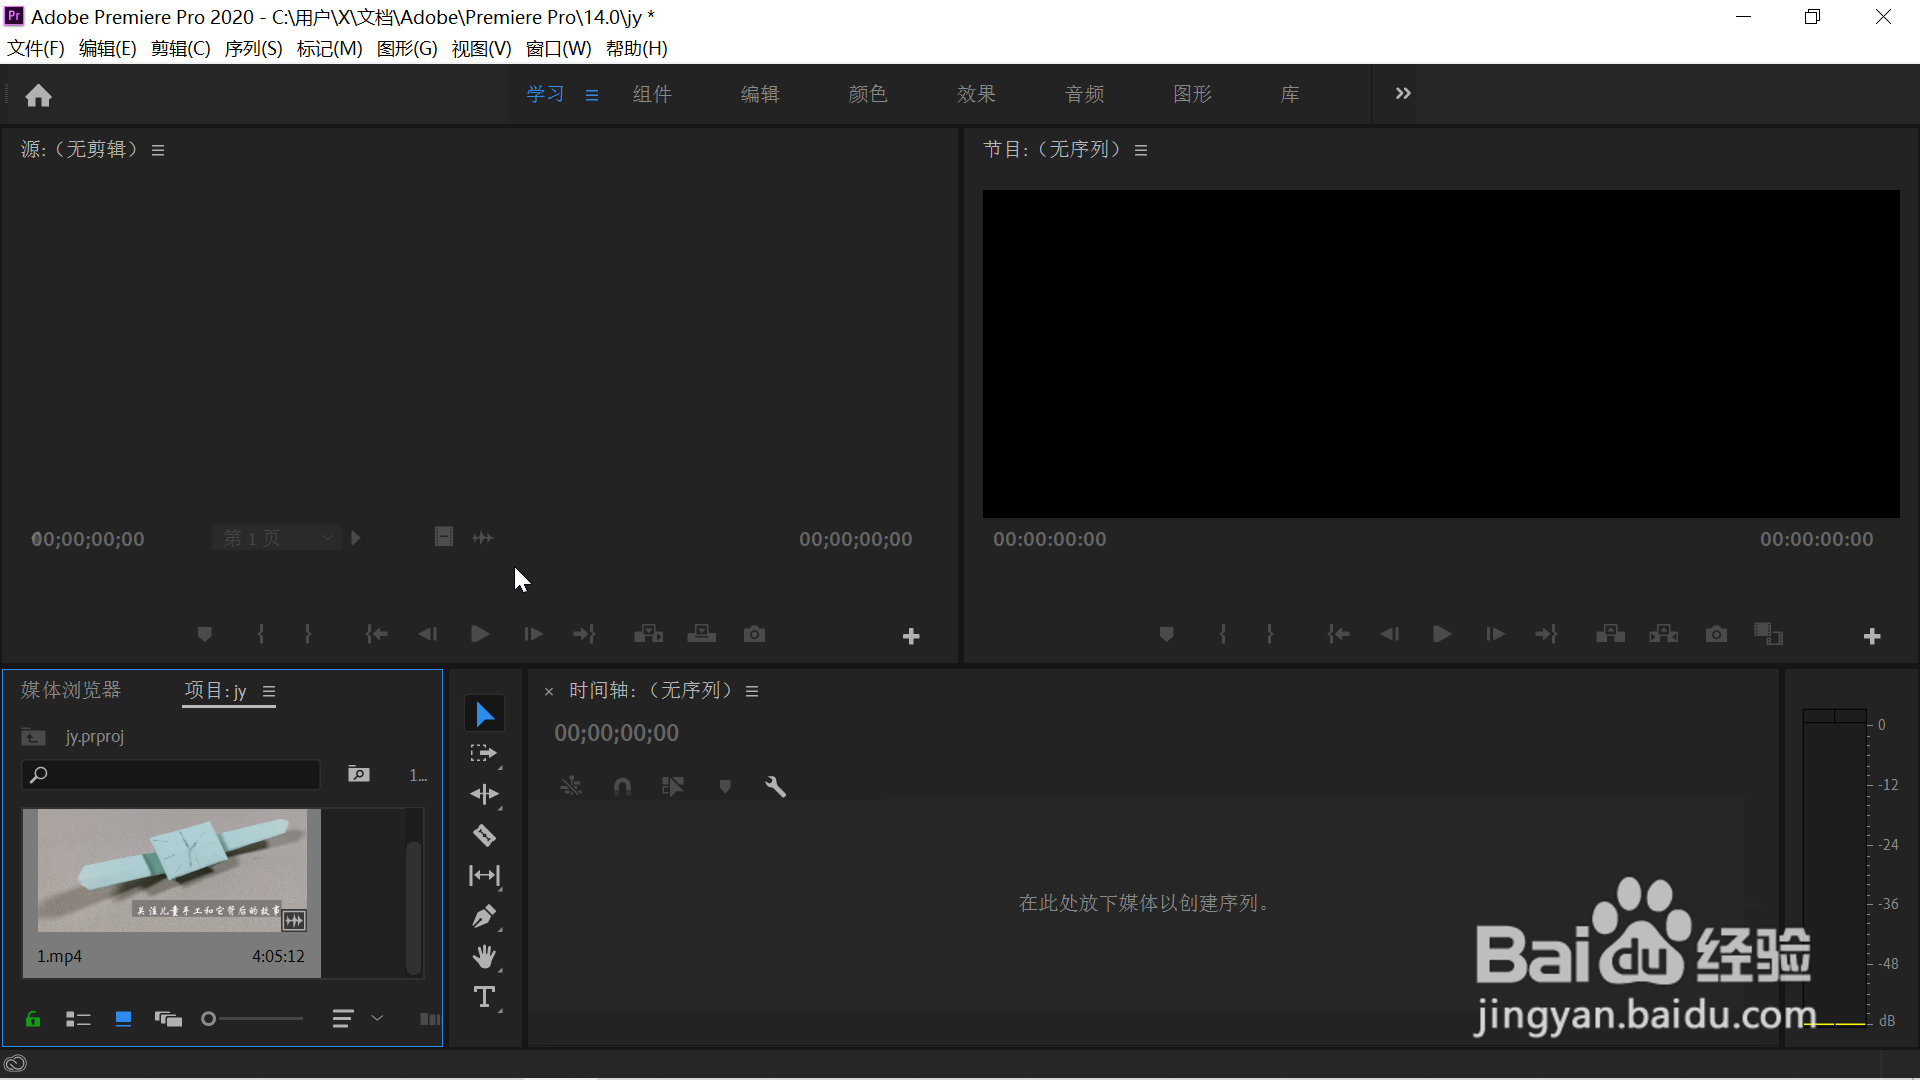This screenshot has height=1080, width=1920.
Task: Close the timeline panel tab
Action: (x=549, y=691)
